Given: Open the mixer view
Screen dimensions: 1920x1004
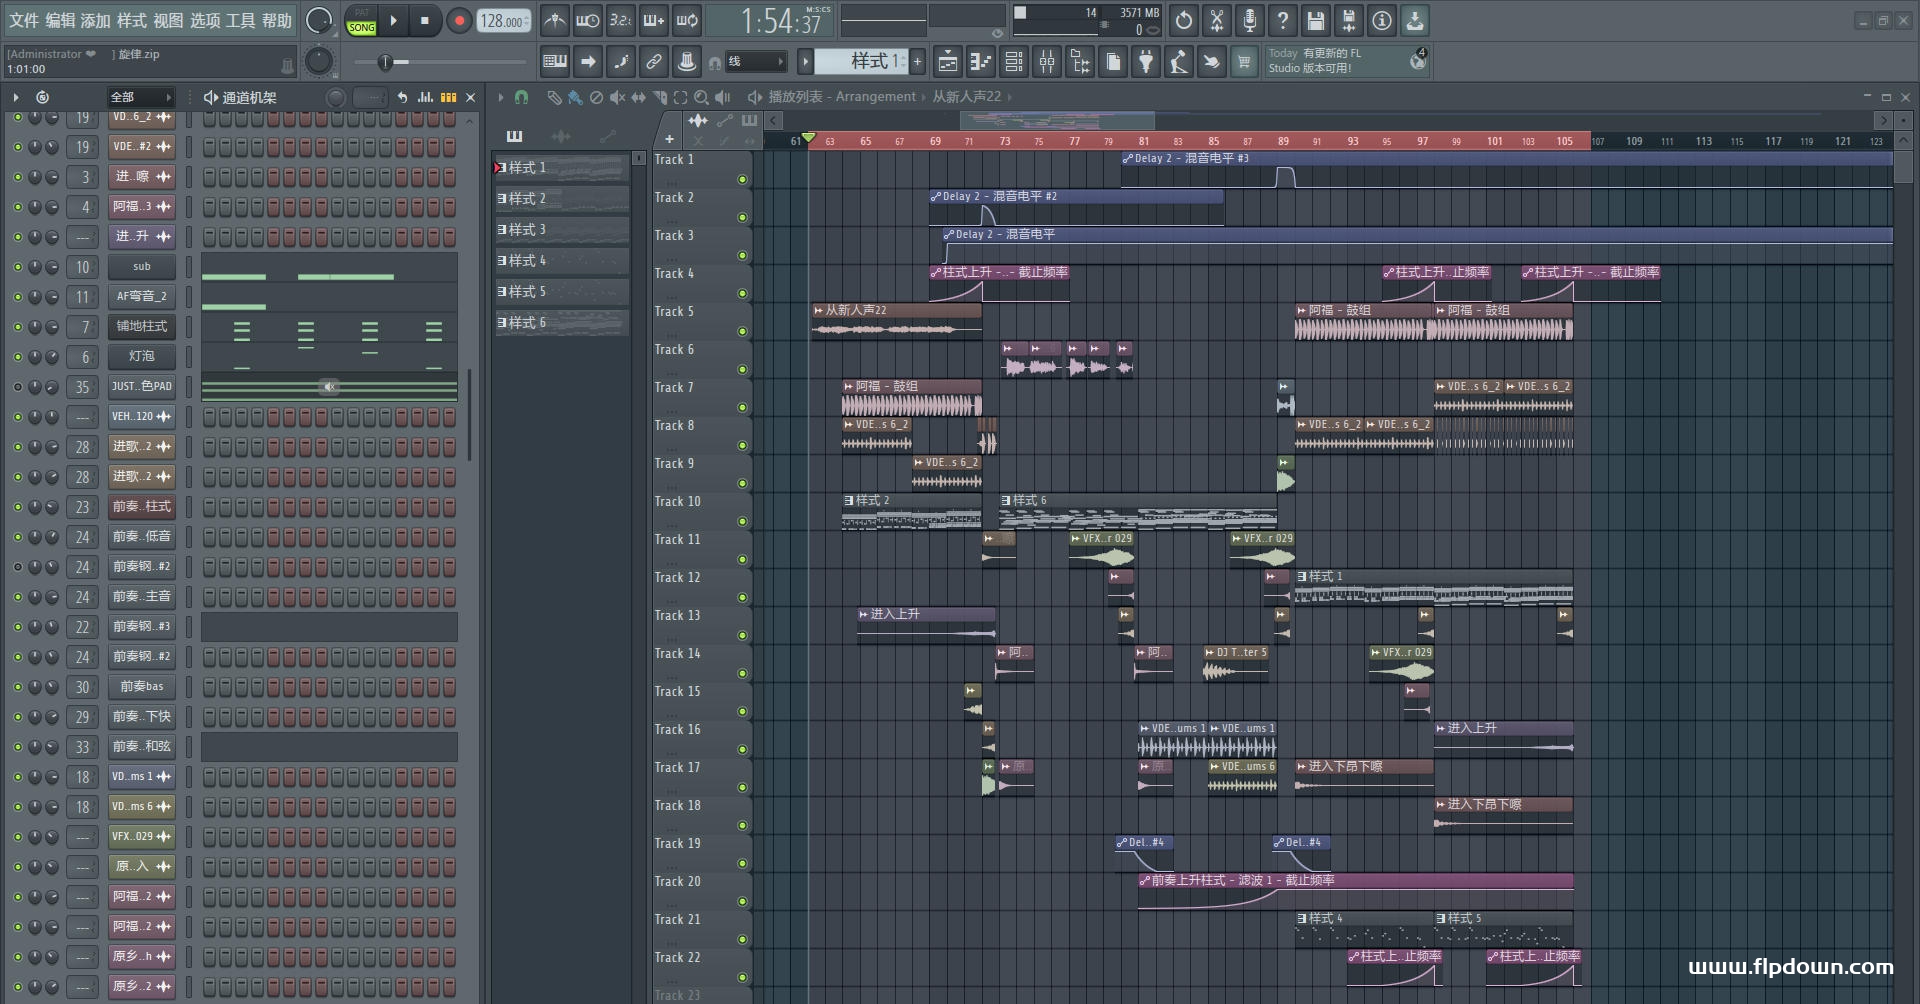Looking at the screenshot, I should pos(1046,62).
